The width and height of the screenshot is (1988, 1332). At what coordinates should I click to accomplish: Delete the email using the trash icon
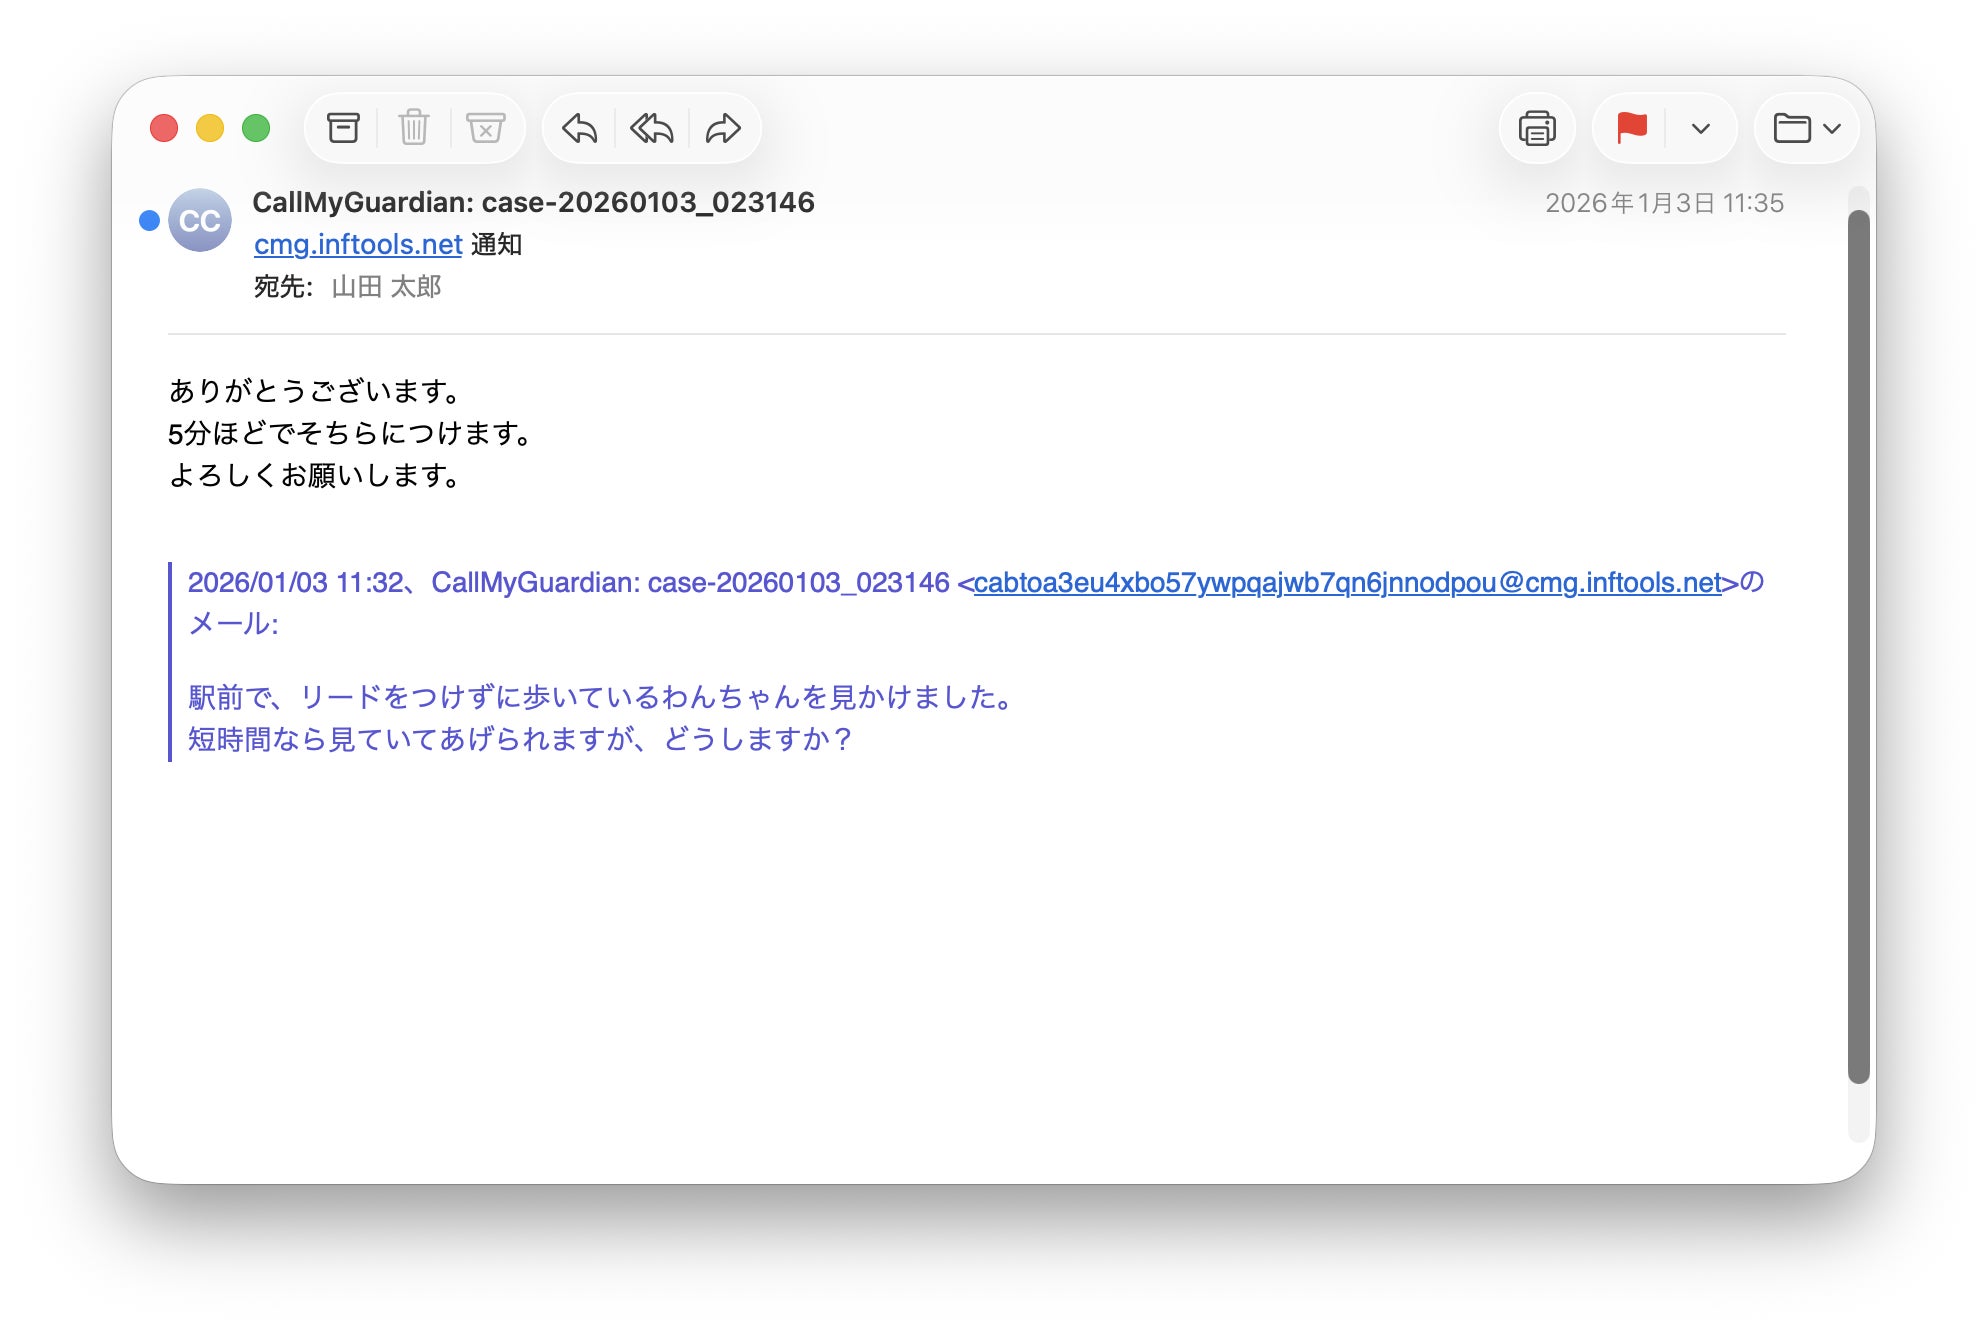(x=414, y=128)
